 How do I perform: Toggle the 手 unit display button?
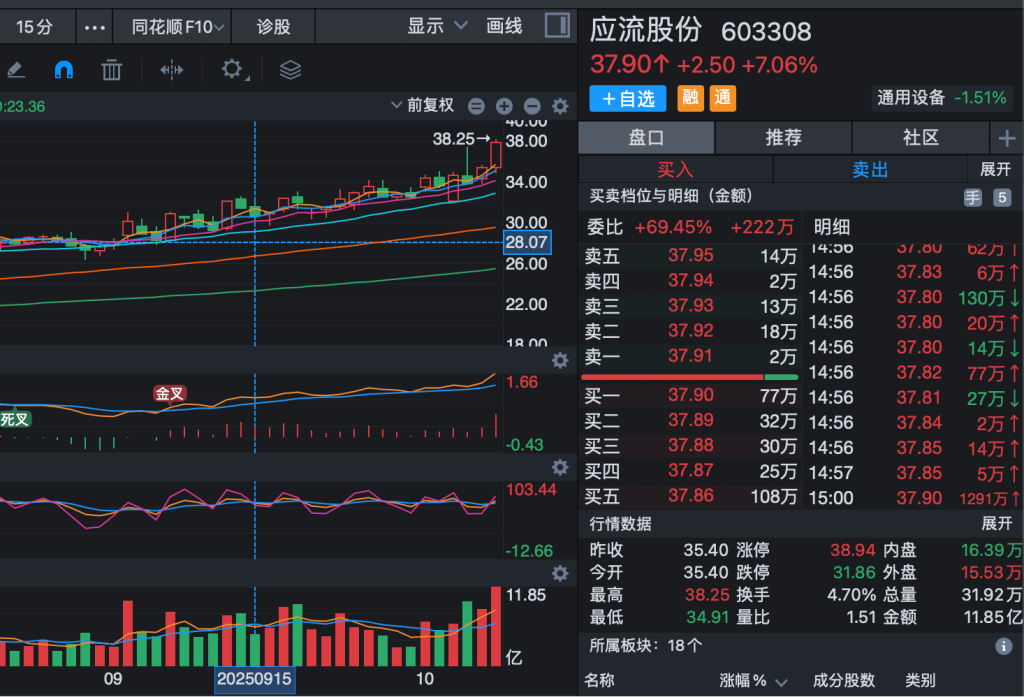[972, 198]
